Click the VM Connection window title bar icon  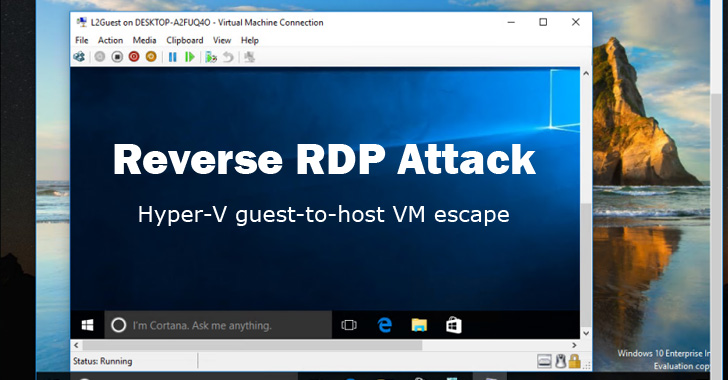pyautogui.click(x=82, y=22)
